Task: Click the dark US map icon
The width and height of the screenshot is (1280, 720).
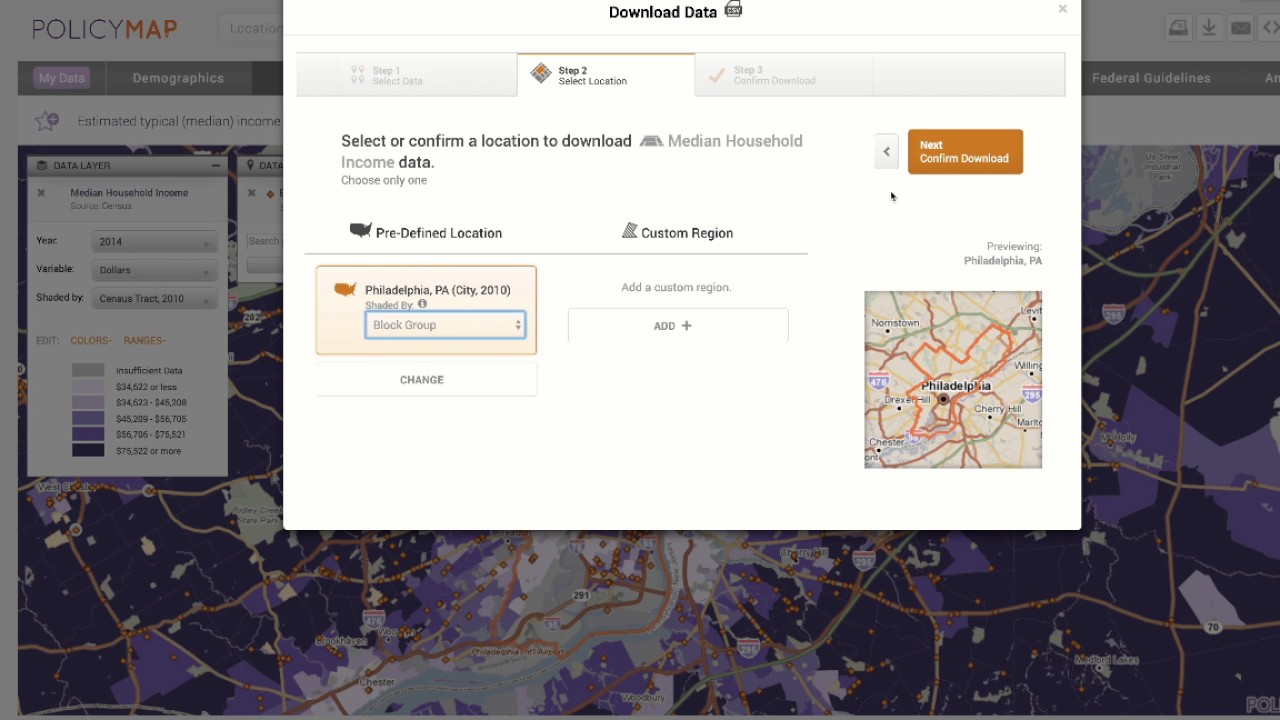Action: coord(360,230)
